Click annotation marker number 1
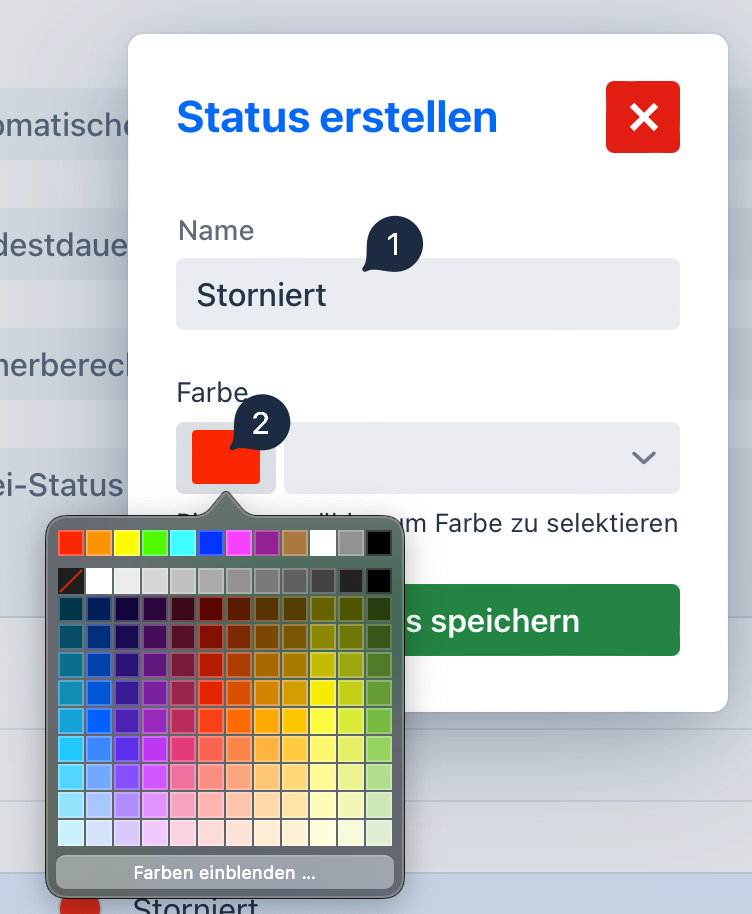Screen dimensions: 752x914 point(393,245)
